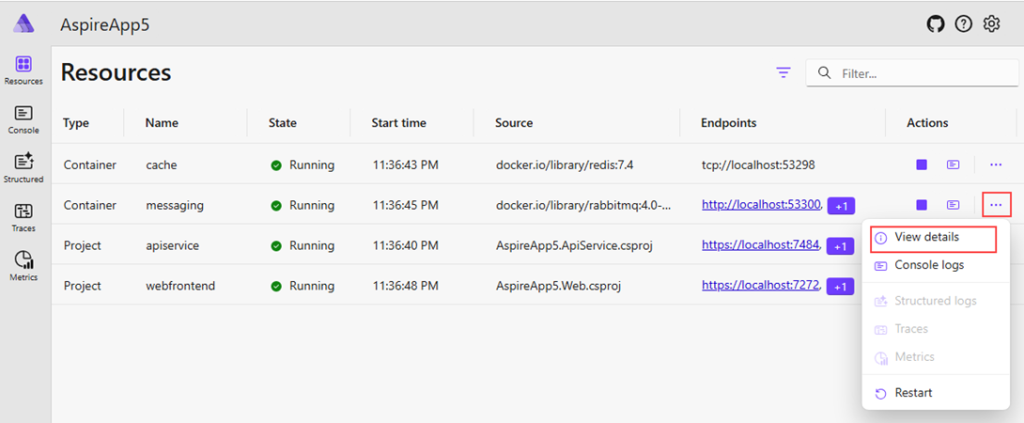Click the filter icon beside search box

click(x=783, y=73)
